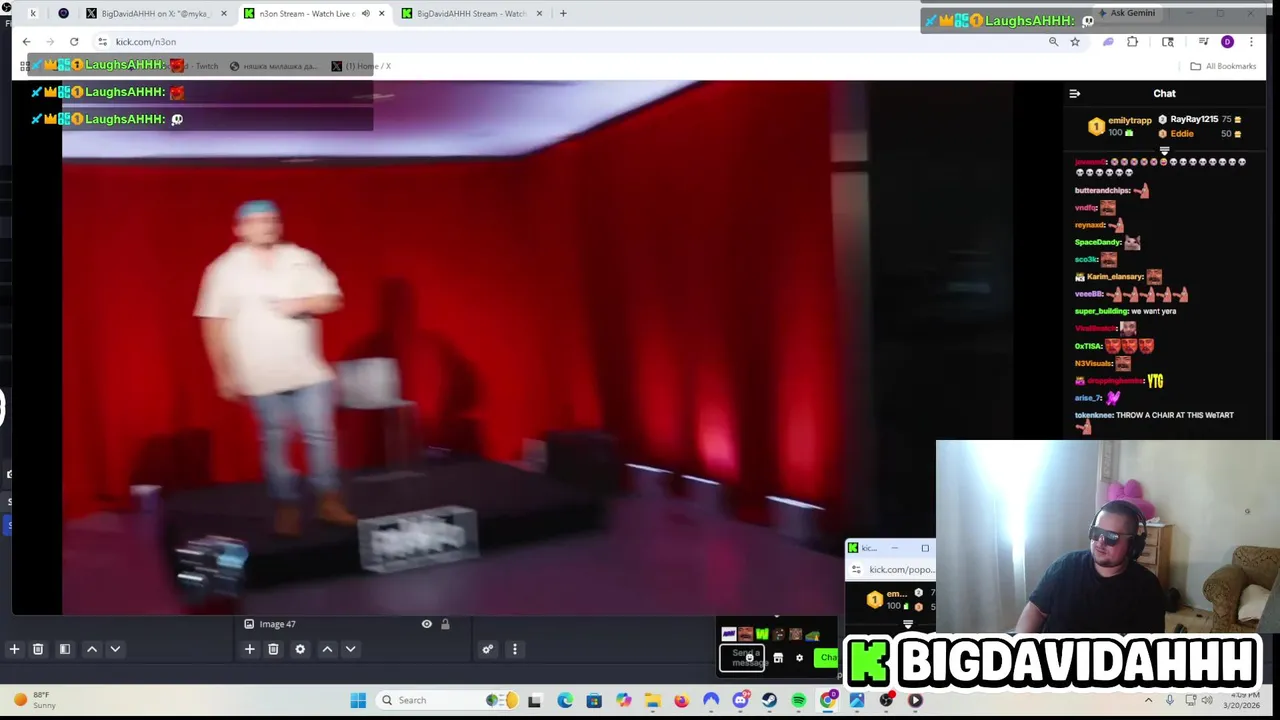
Task: Focus the Send a message field in popup
Action: coord(743,658)
